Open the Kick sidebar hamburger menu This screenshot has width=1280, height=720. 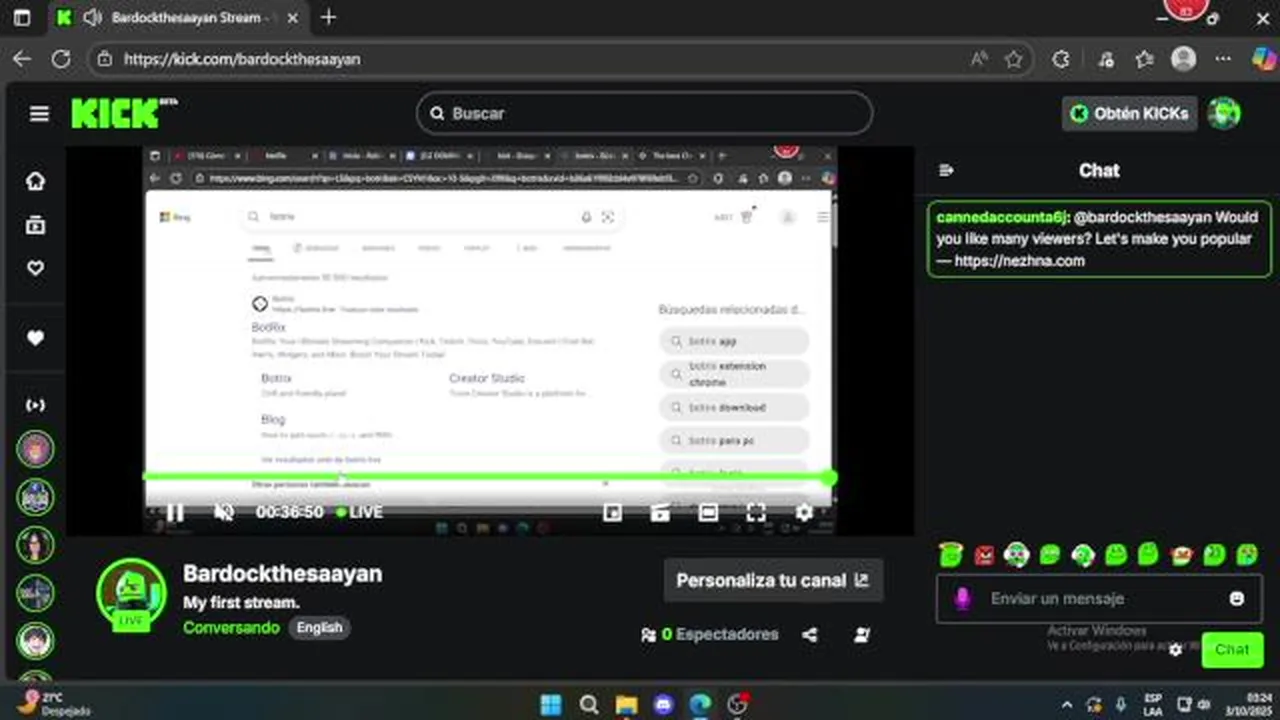pyautogui.click(x=39, y=114)
